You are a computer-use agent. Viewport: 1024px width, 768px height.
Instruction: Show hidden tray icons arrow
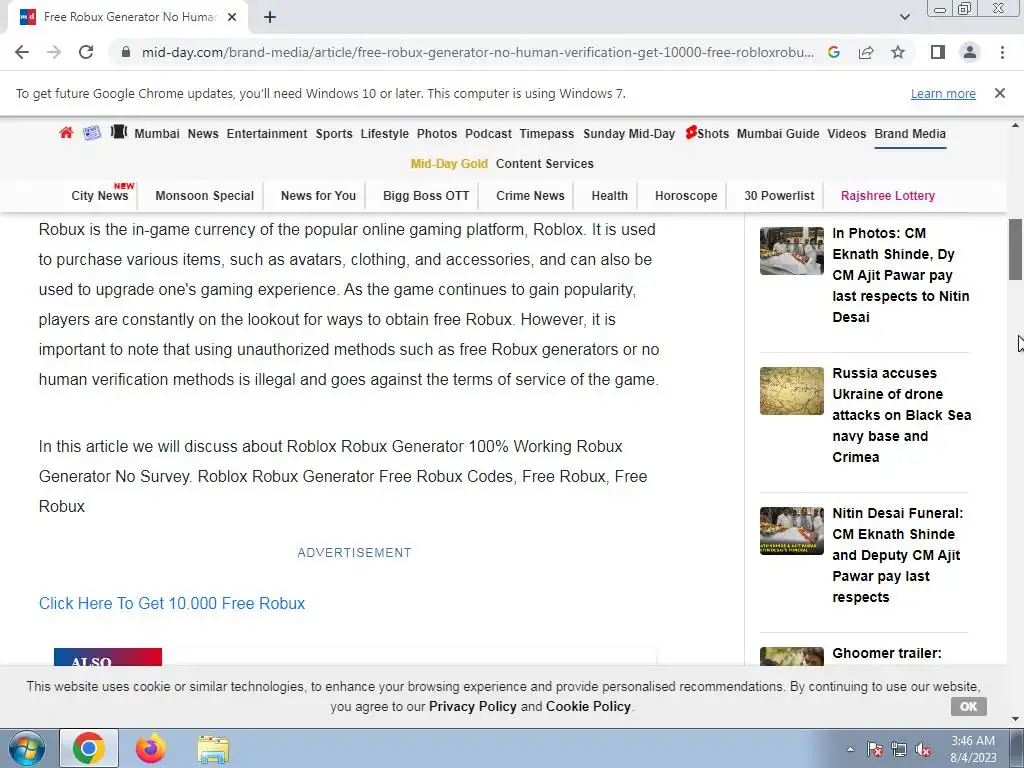pyautogui.click(x=850, y=749)
